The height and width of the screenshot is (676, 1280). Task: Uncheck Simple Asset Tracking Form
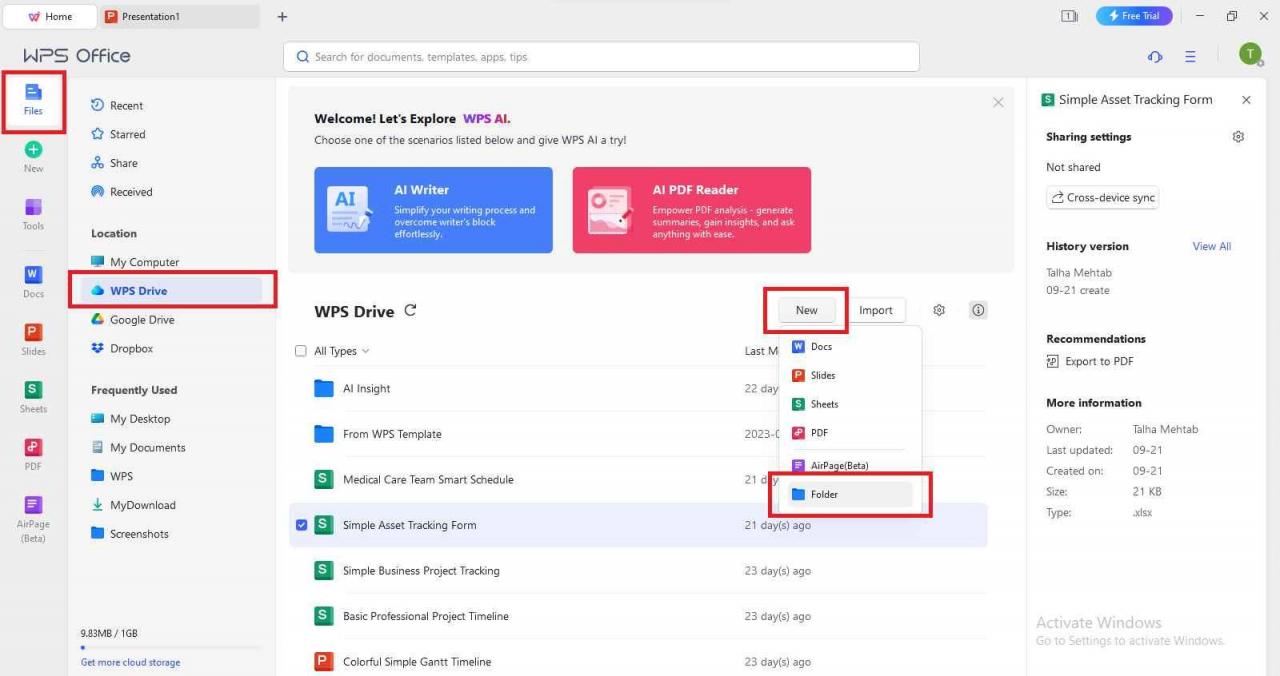[301, 524]
